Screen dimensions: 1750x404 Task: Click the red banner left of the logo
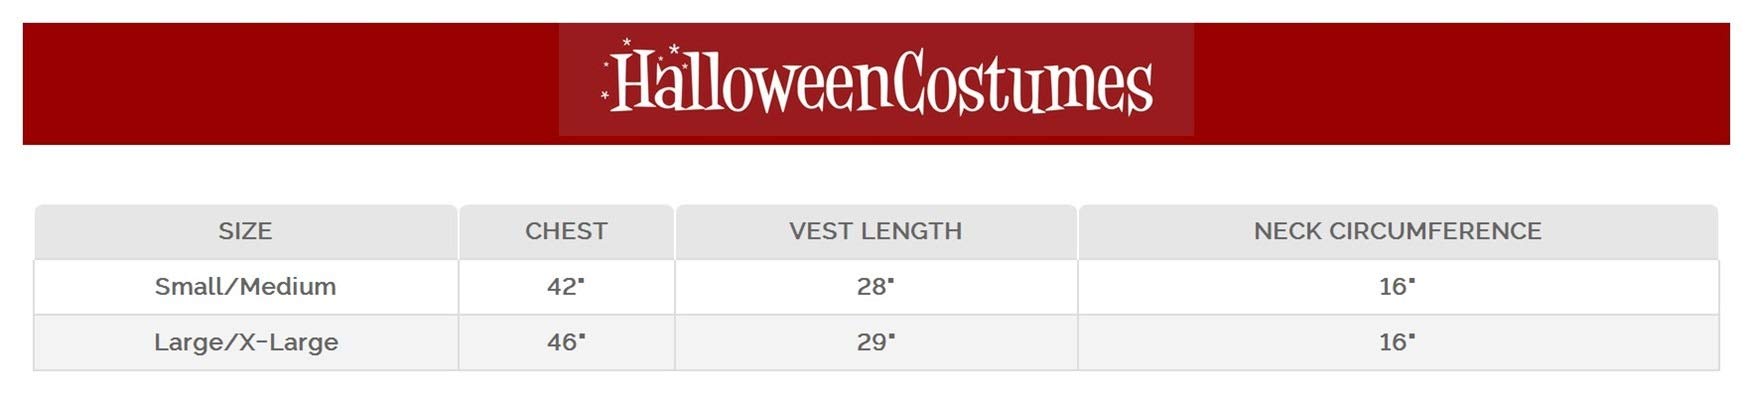tap(290, 84)
